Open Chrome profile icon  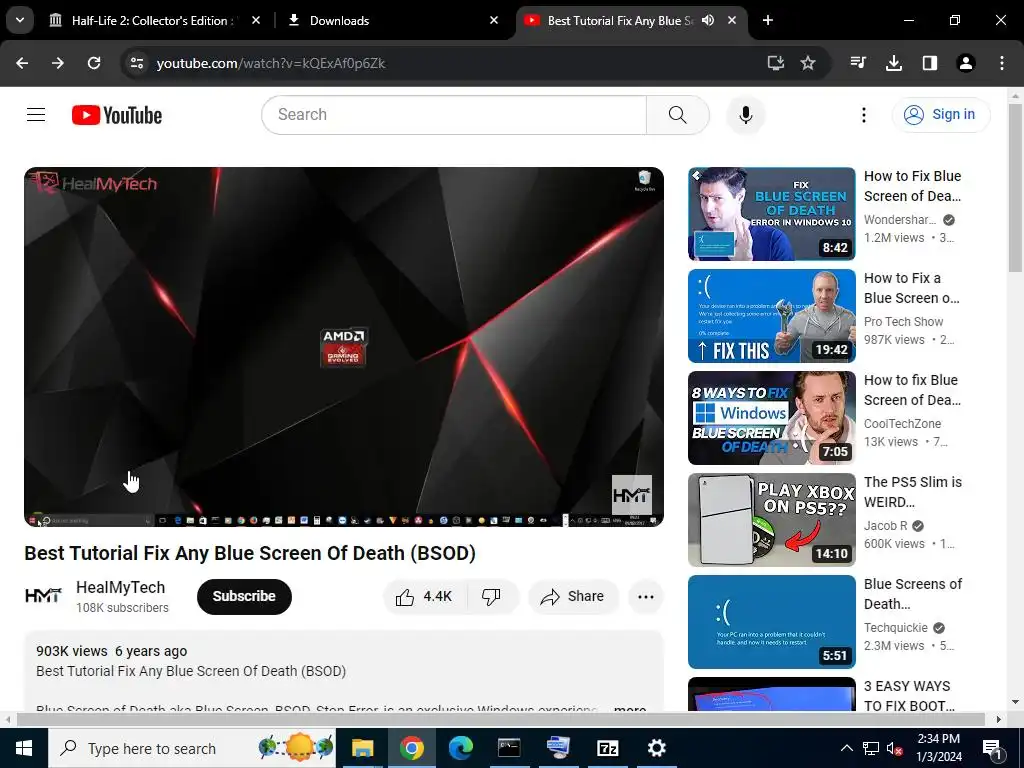pos(965,63)
